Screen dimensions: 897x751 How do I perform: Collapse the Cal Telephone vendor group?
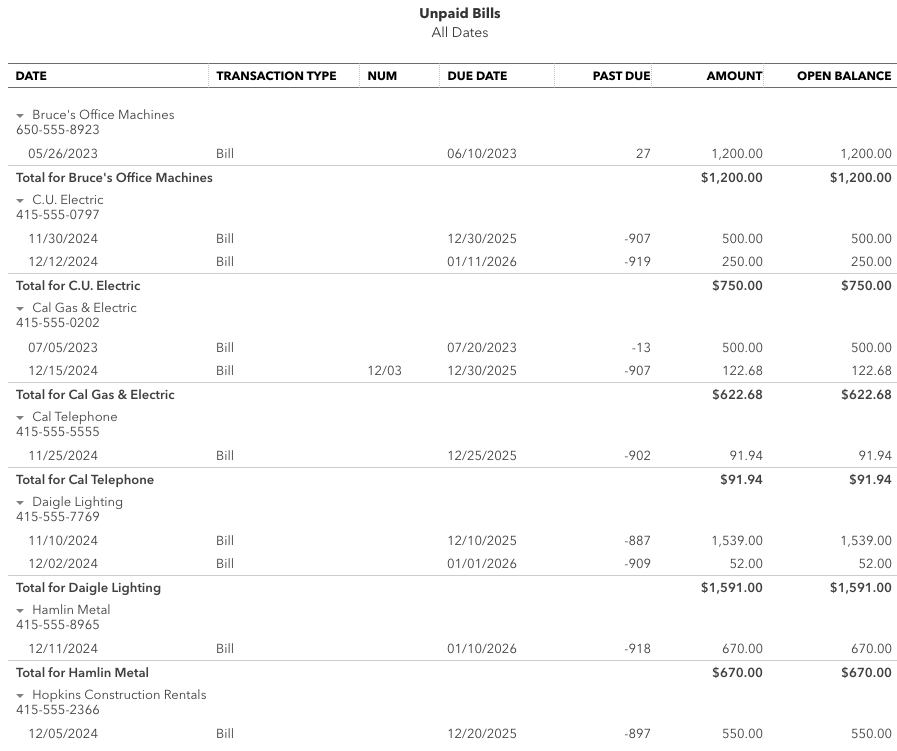pos(20,418)
